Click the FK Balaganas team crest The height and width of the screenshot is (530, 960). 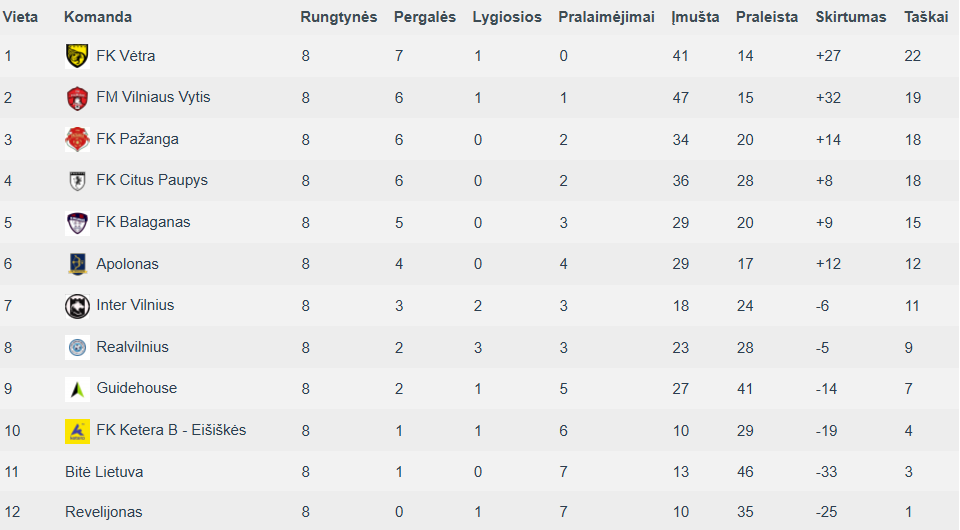click(x=77, y=223)
